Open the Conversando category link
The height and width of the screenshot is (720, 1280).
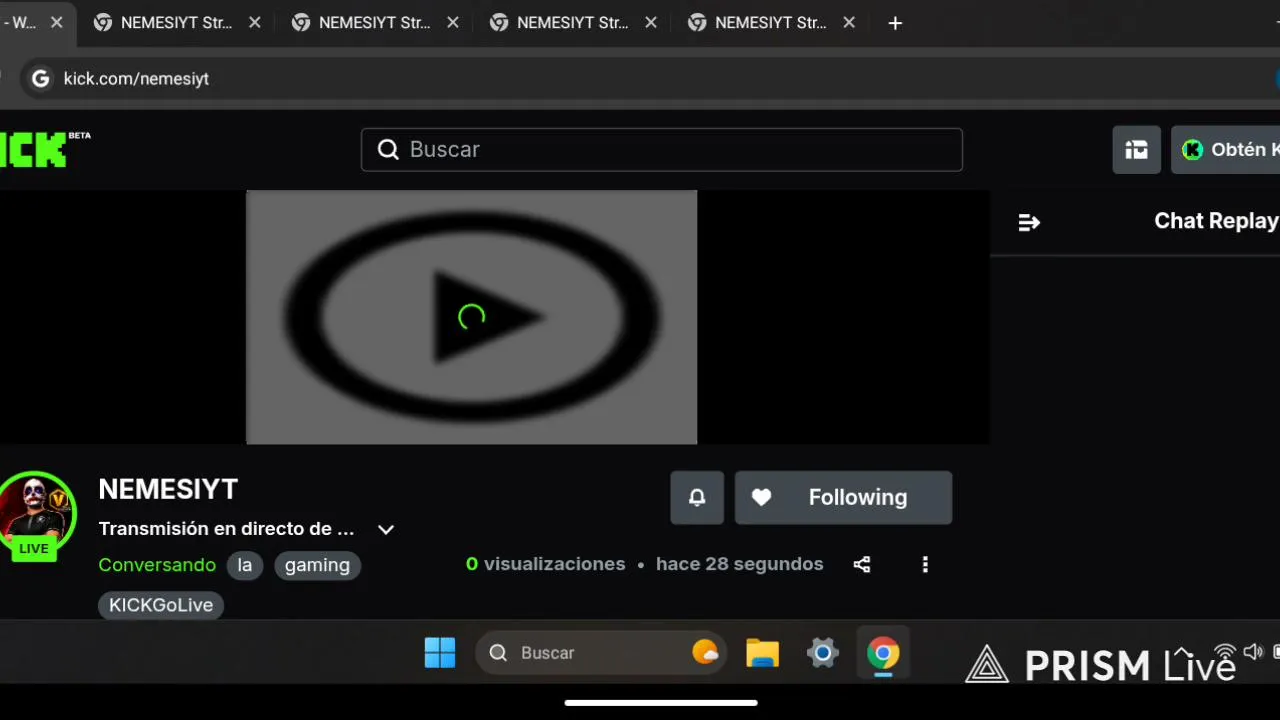[x=157, y=565]
